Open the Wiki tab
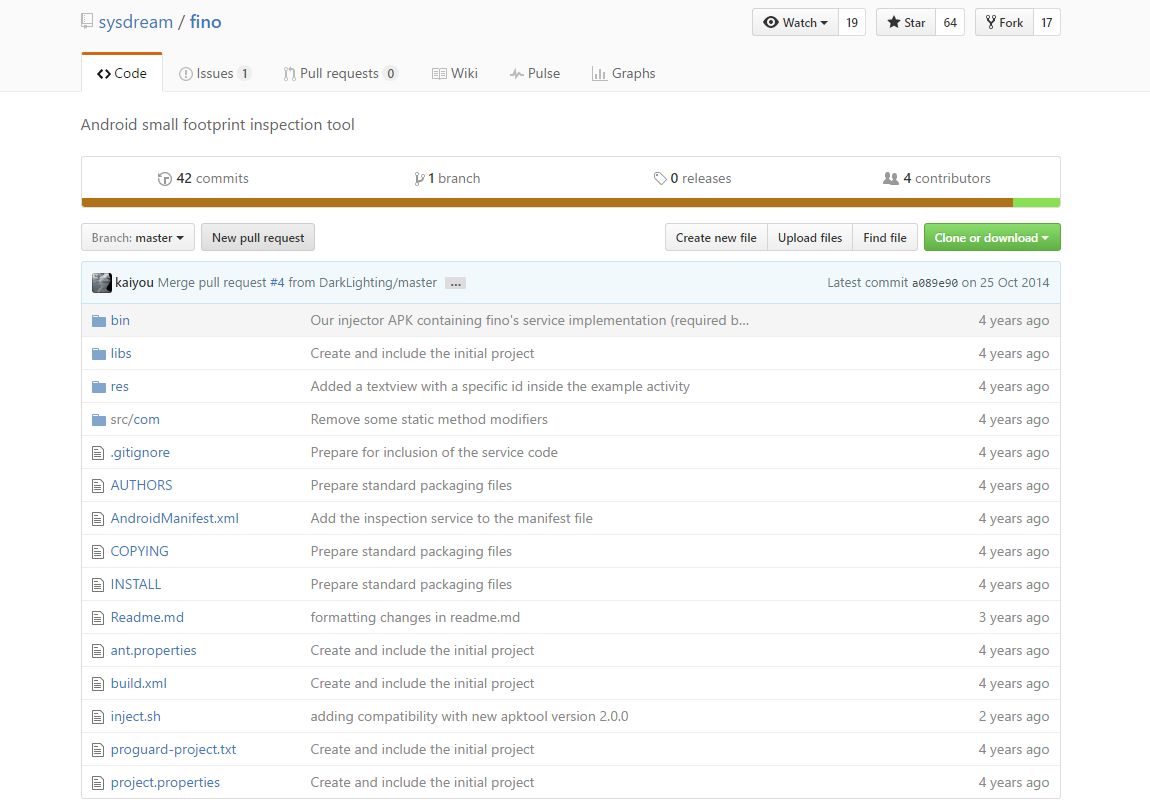The image size is (1150, 809). tap(455, 73)
